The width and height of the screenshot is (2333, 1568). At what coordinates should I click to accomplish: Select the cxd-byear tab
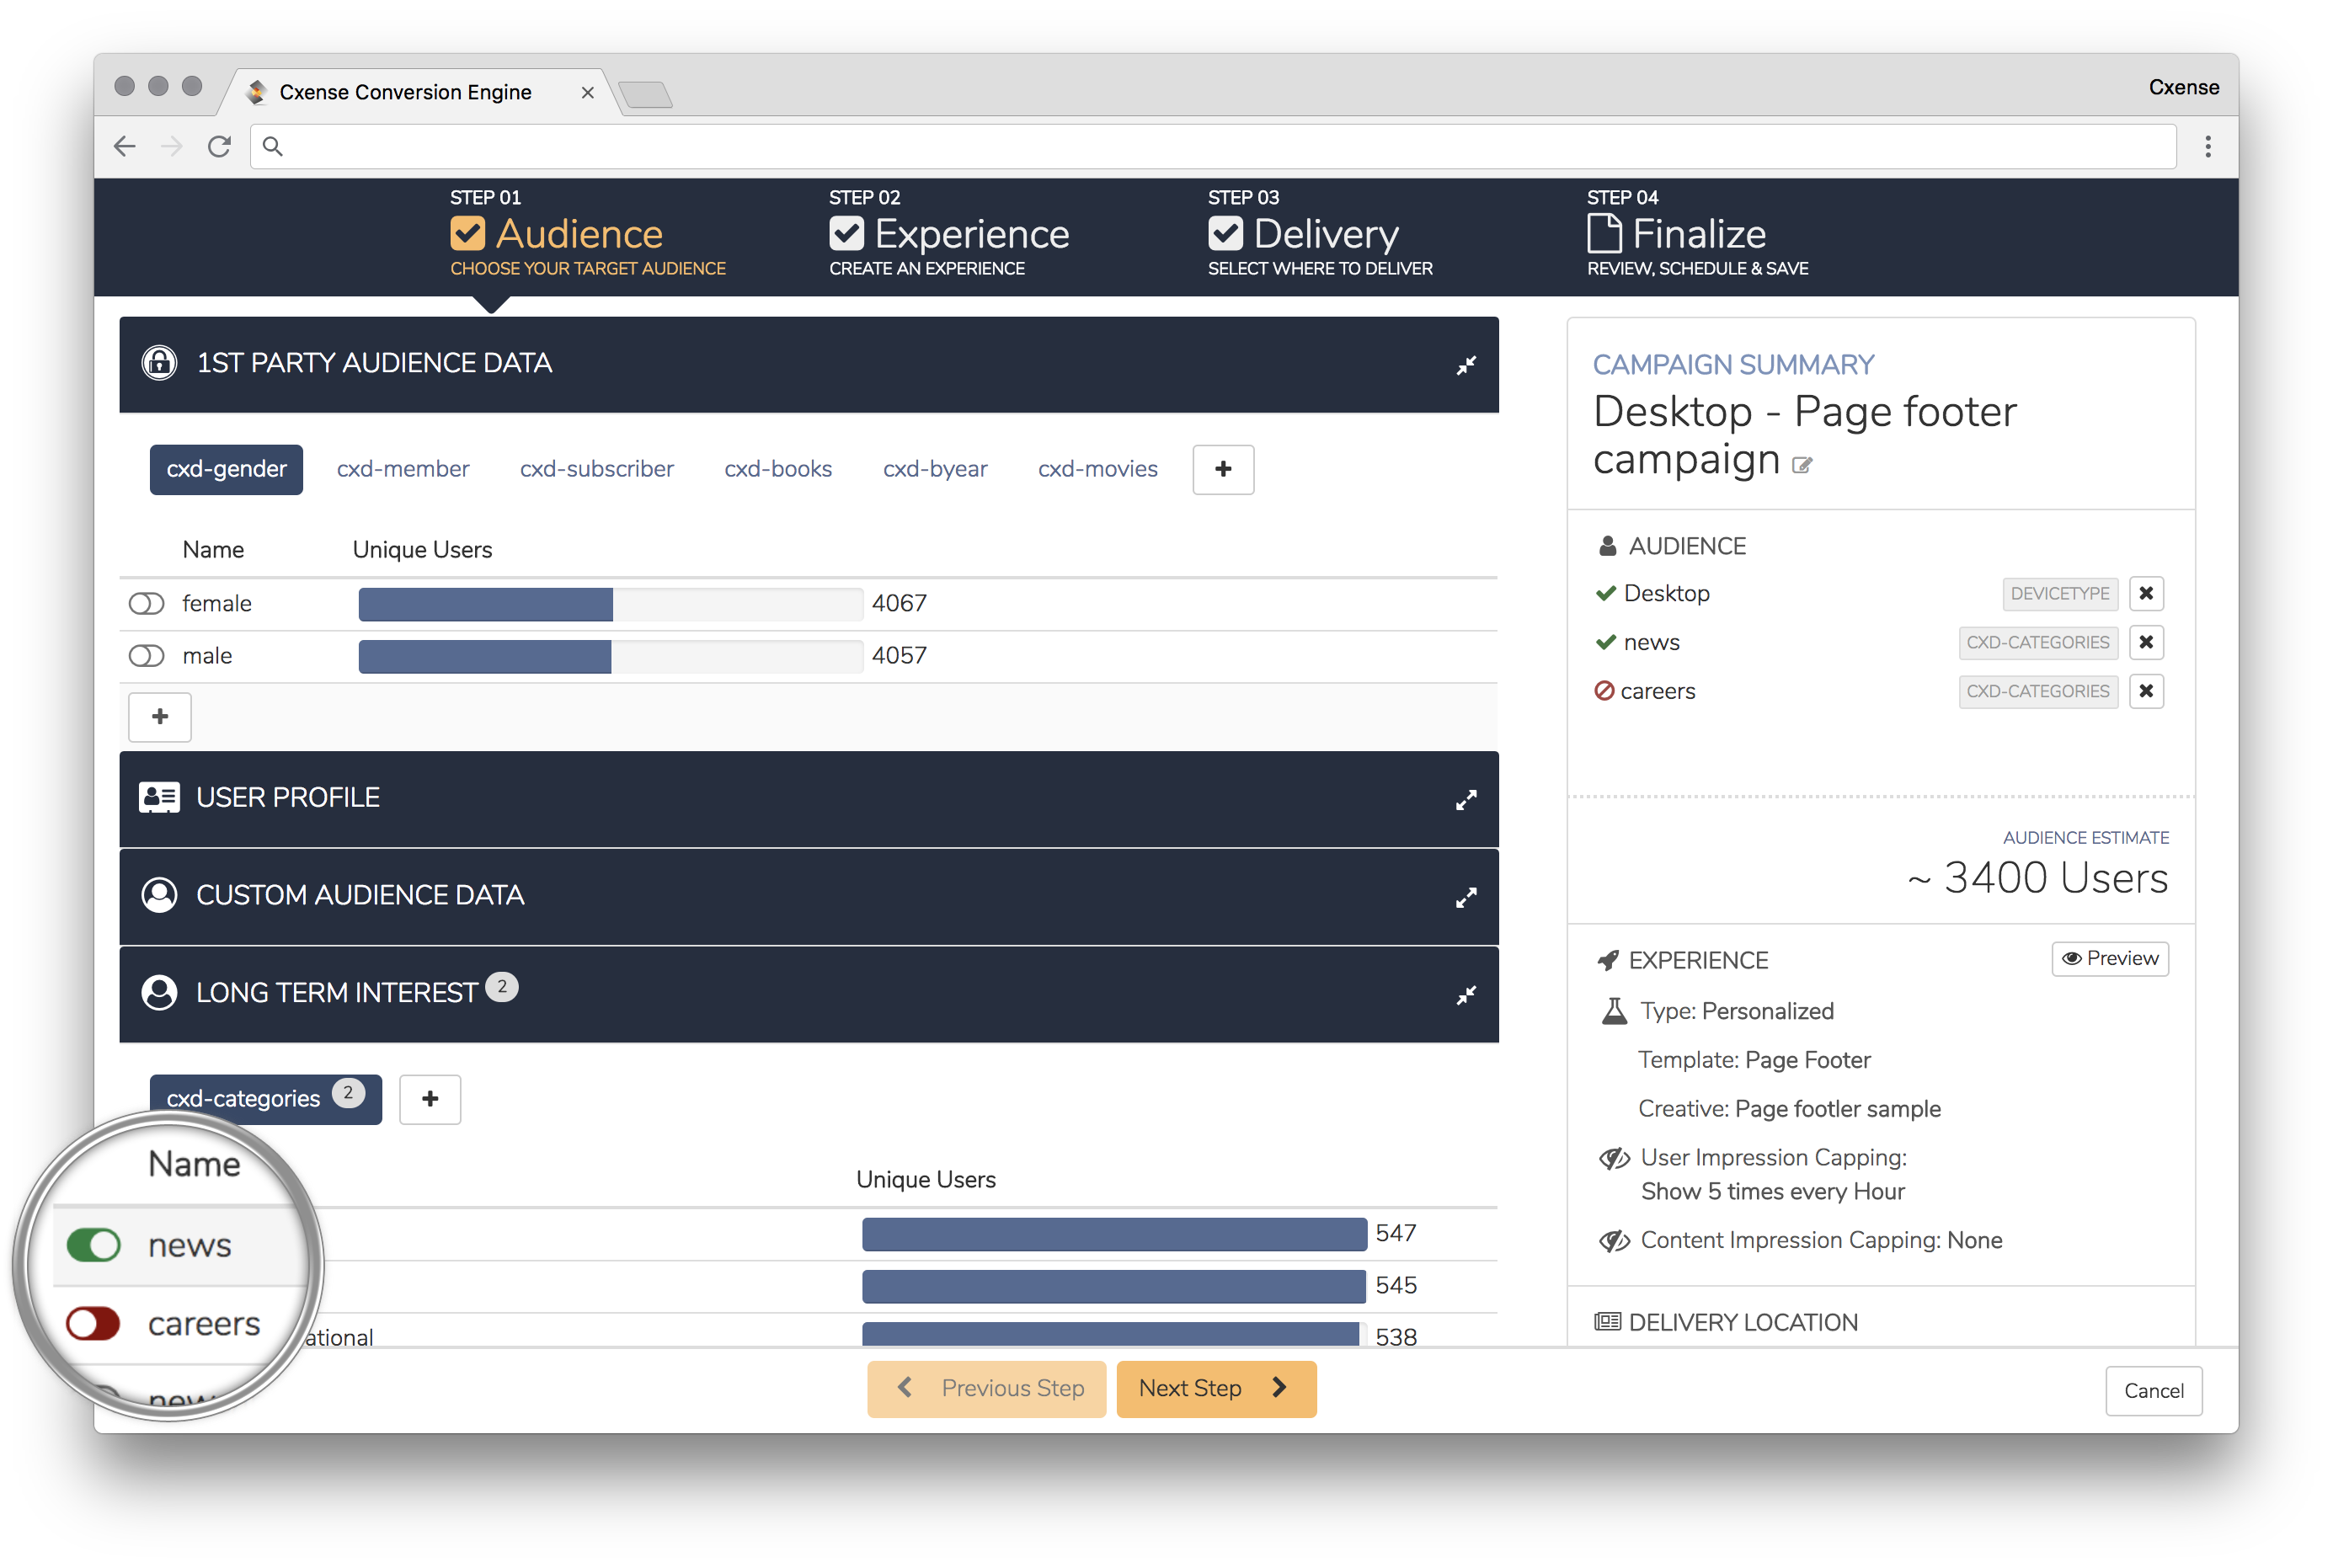[934, 469]
